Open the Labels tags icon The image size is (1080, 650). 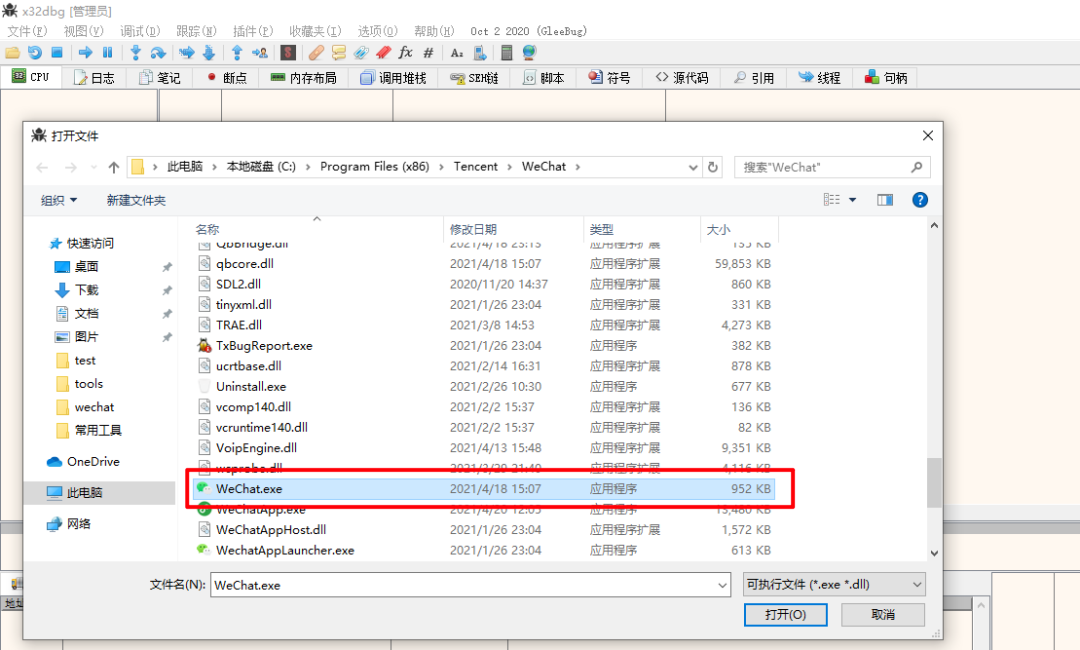pyautogui.click(x=361, y=52)
